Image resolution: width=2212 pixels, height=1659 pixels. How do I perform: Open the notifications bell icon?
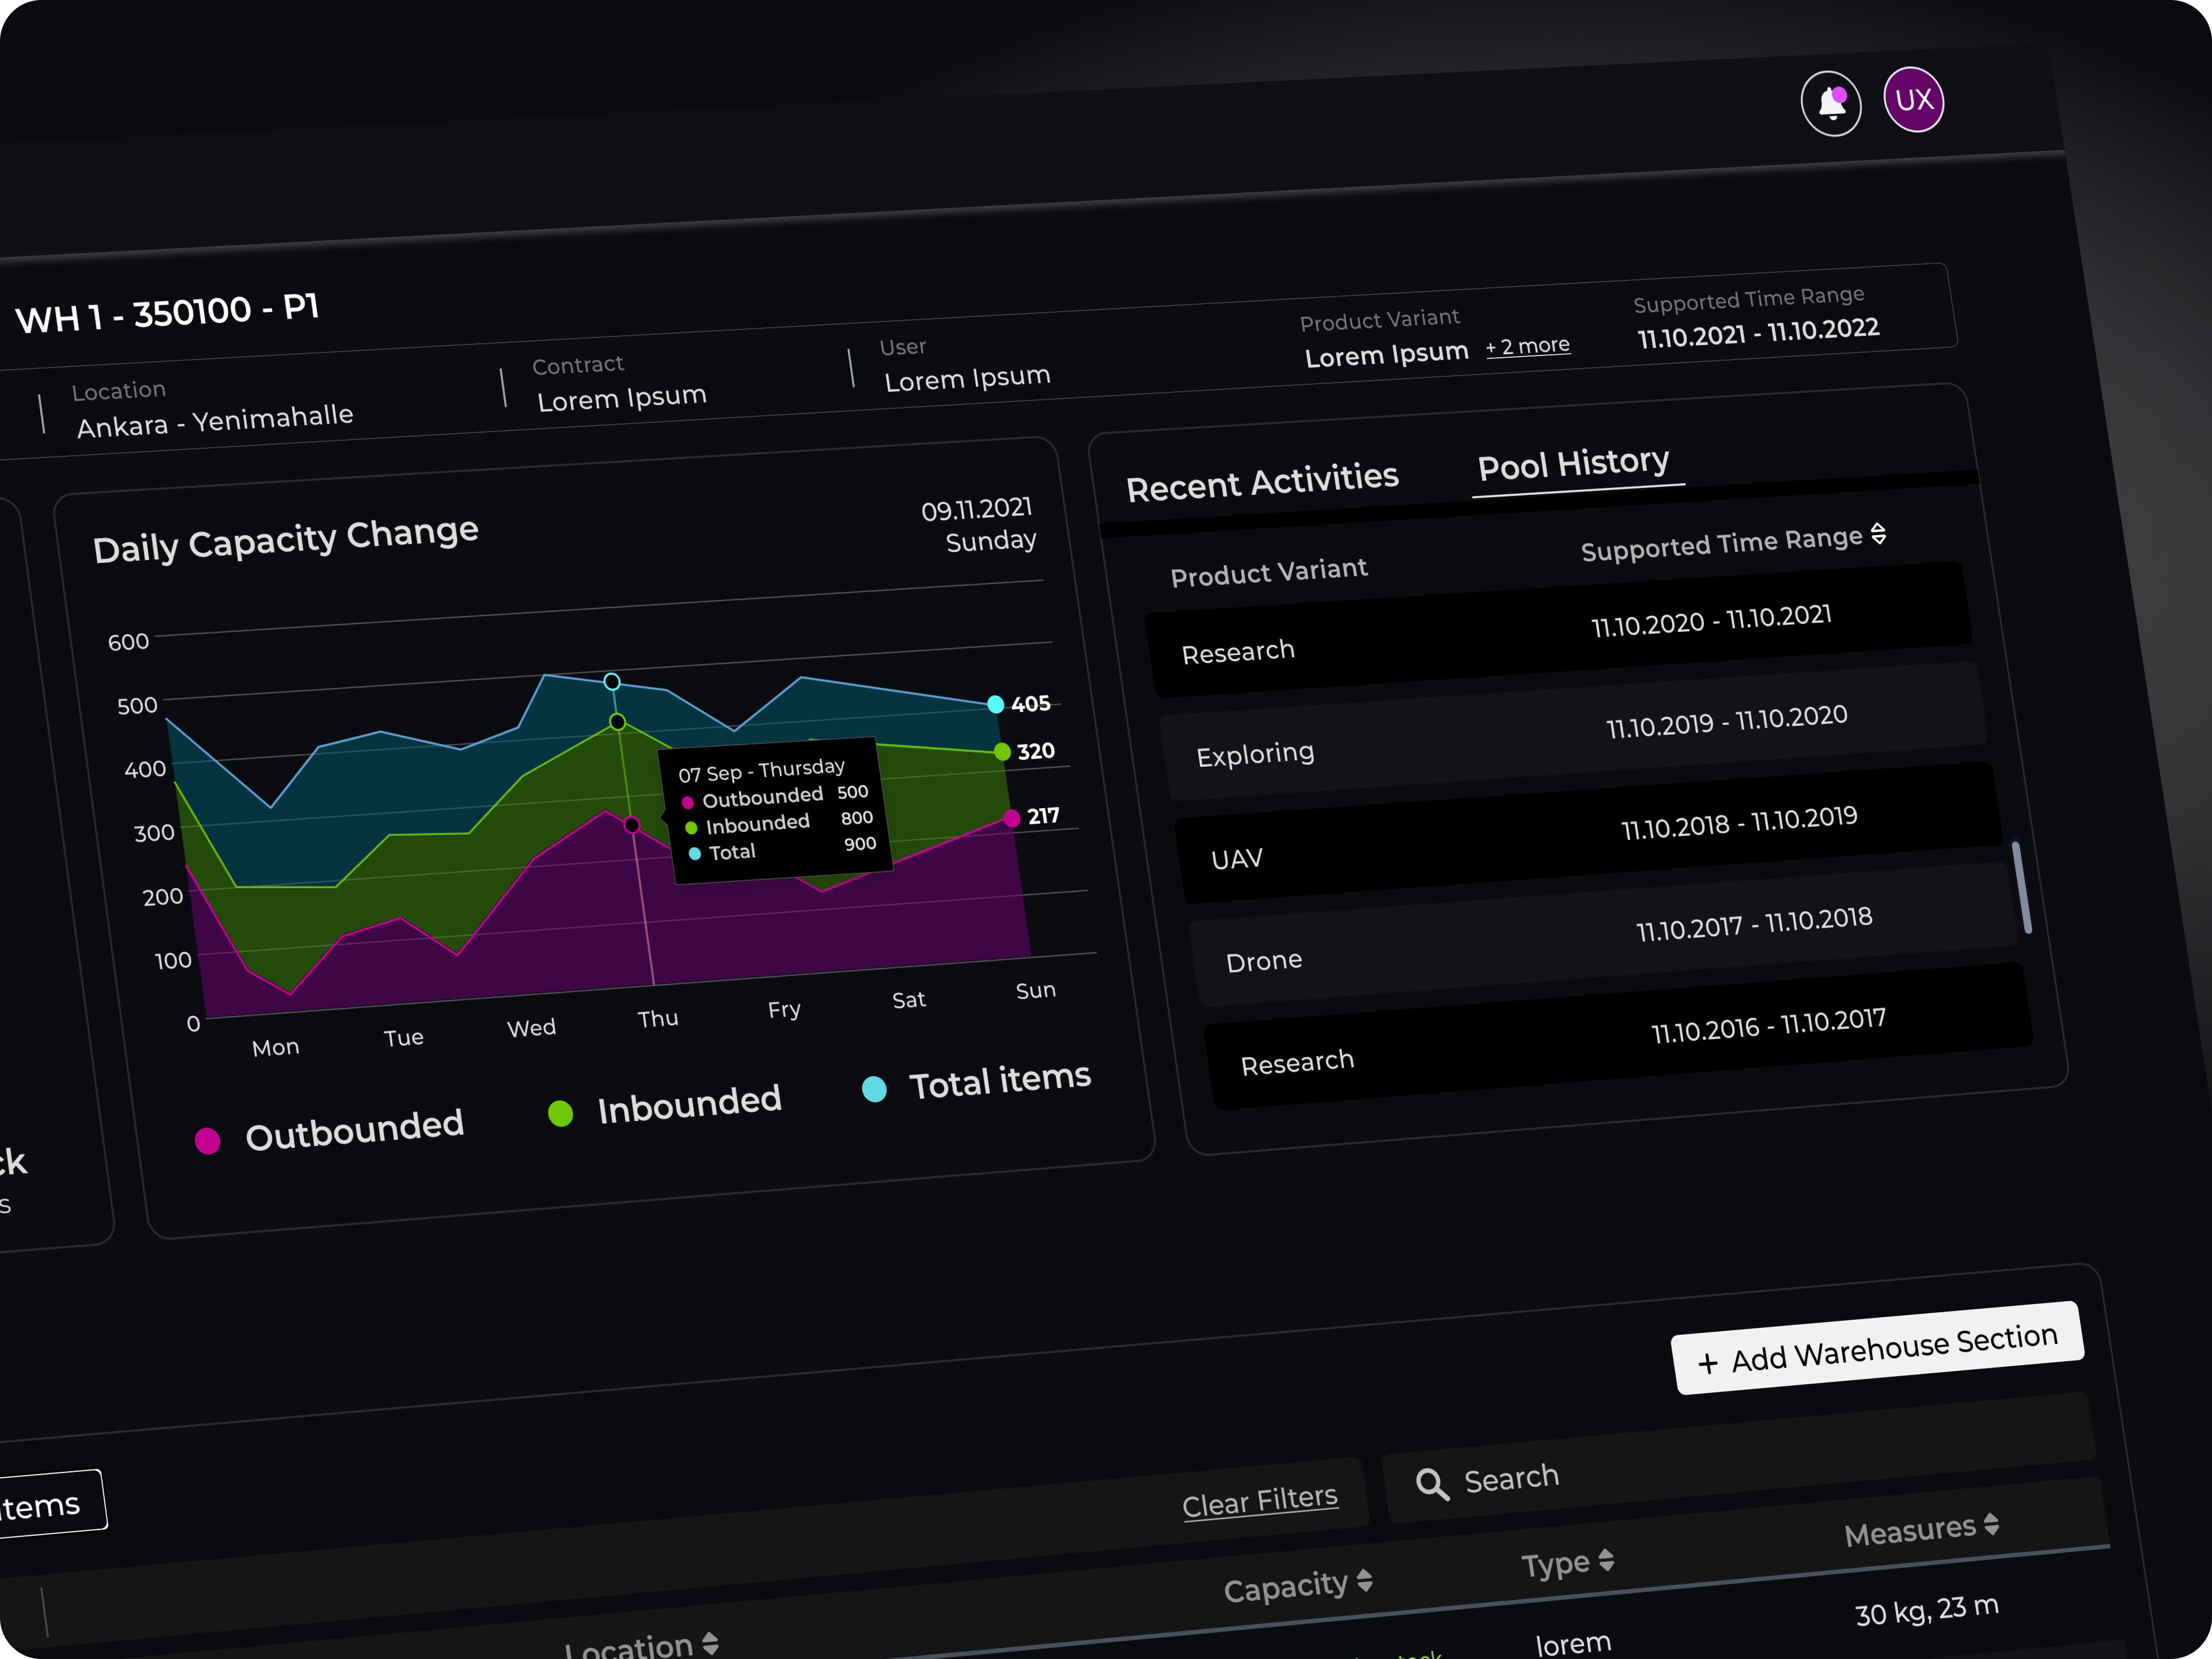[1830, 103]
